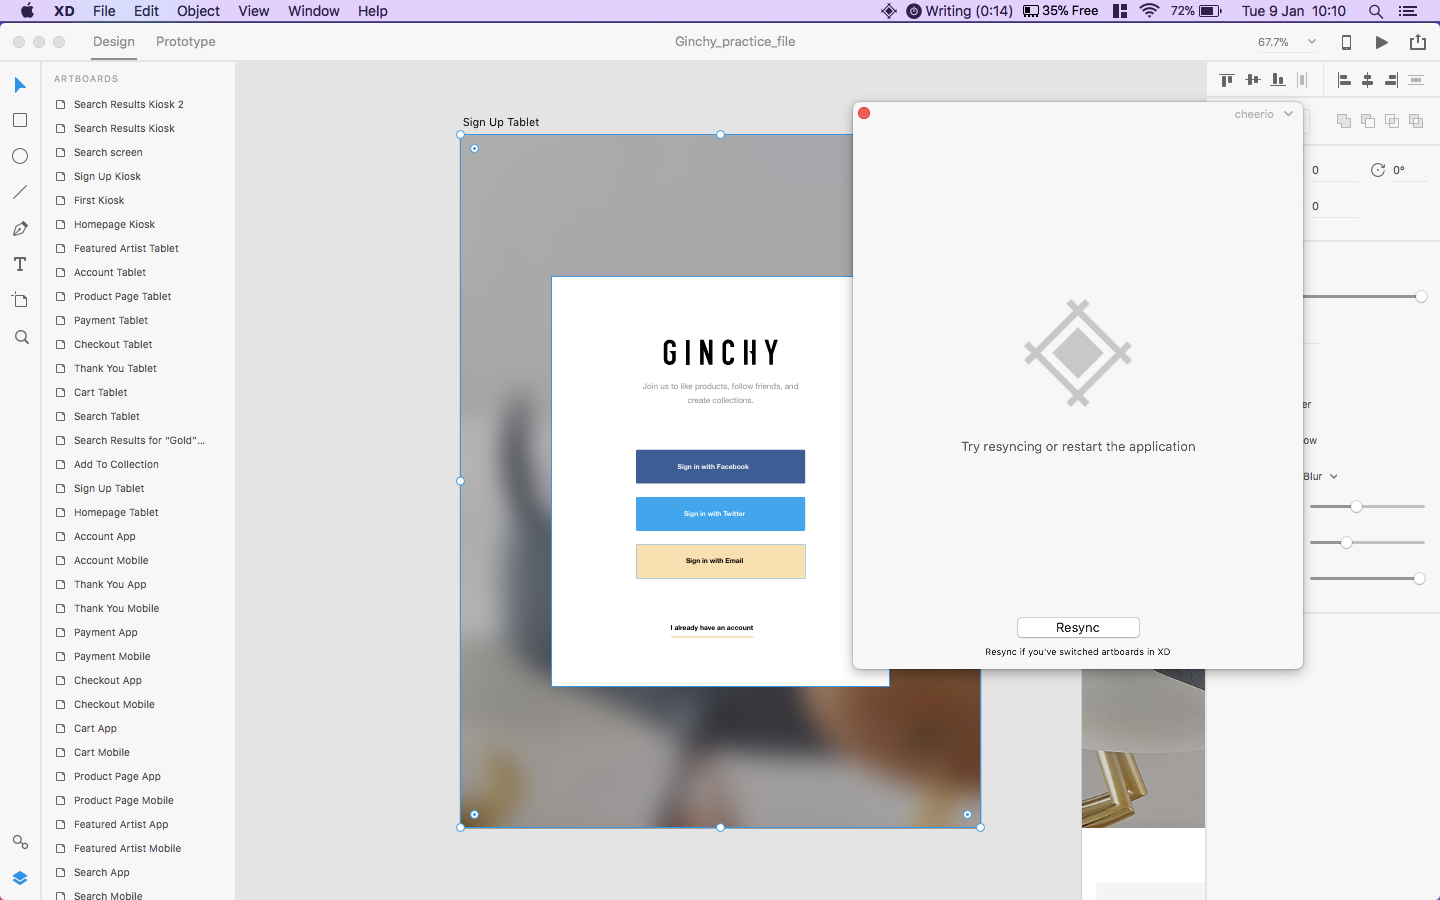
Task: Open the Wi-Fi status menu
Action: 1149,11
